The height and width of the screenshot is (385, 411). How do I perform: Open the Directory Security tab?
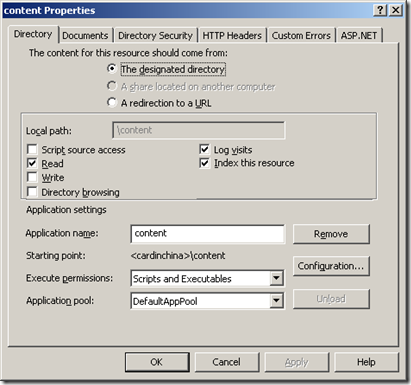tap(155, 35)
